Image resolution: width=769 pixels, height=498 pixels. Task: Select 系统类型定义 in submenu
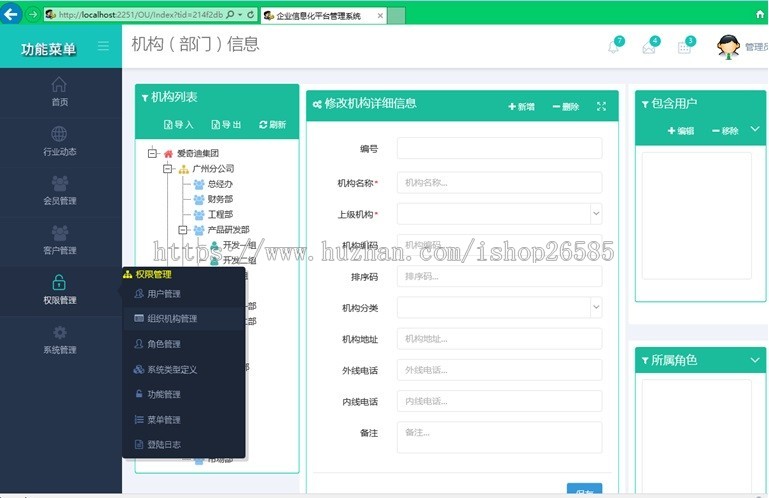(172, 369)
